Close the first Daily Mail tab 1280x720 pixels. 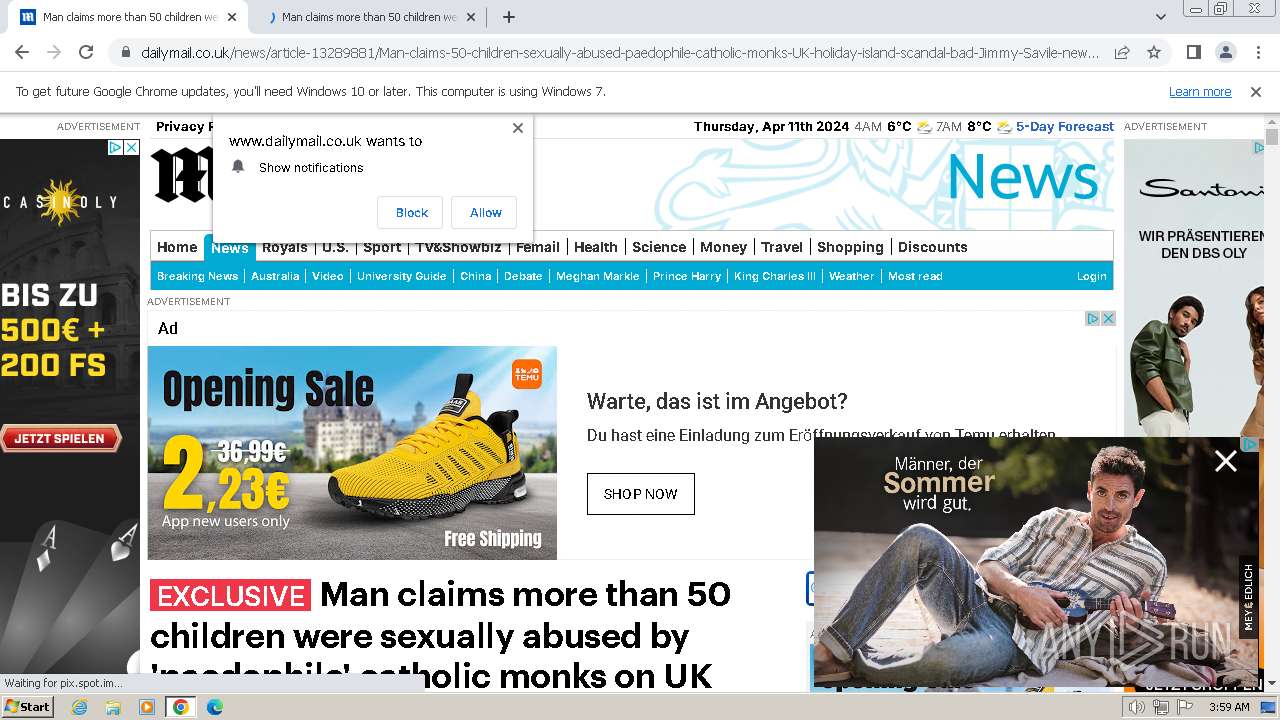(x=232, y=17)
